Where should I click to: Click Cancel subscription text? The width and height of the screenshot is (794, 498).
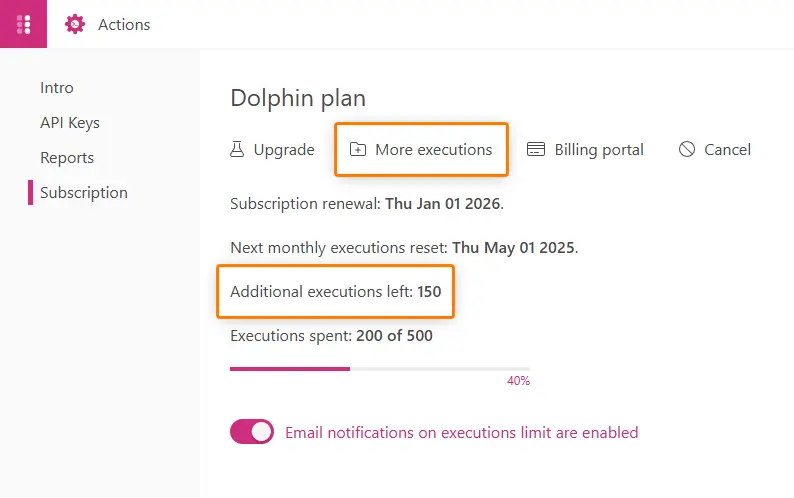pos(728,149)
